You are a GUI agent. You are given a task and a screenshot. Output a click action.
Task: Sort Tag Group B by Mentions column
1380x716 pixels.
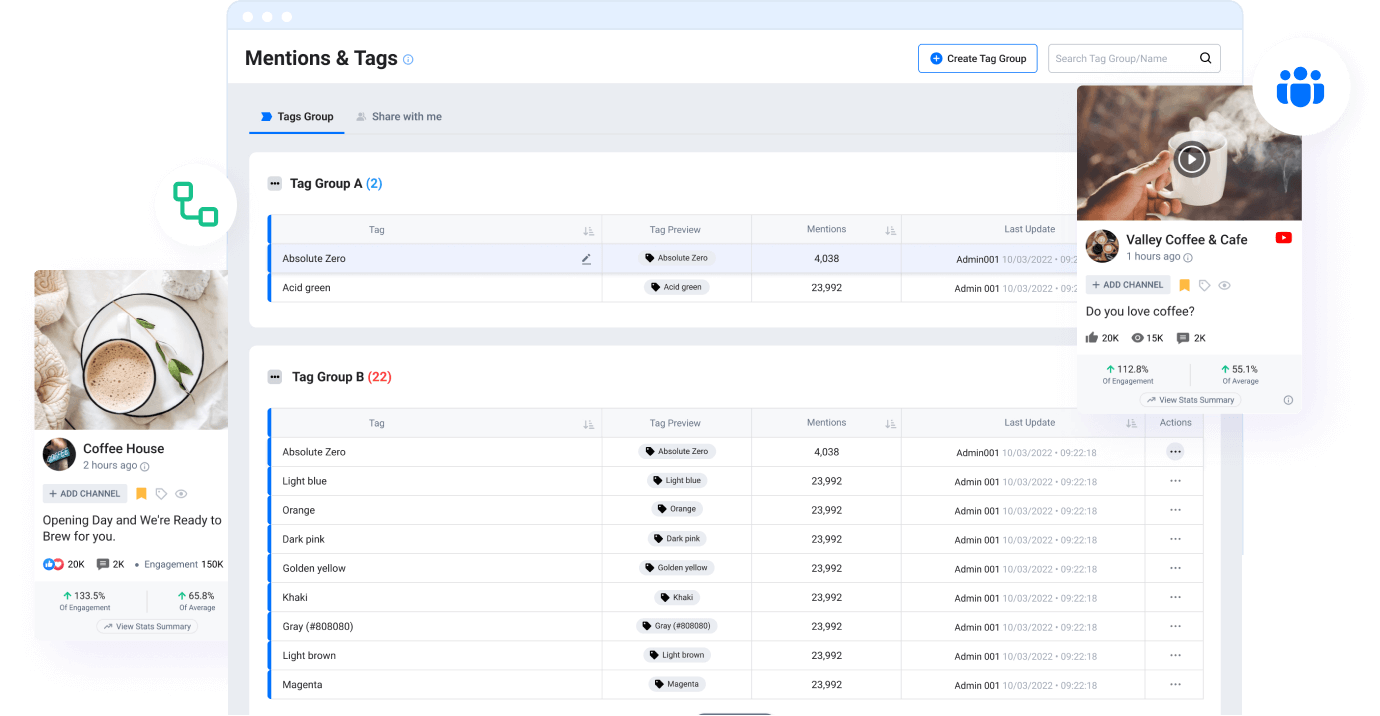[890, 422]
